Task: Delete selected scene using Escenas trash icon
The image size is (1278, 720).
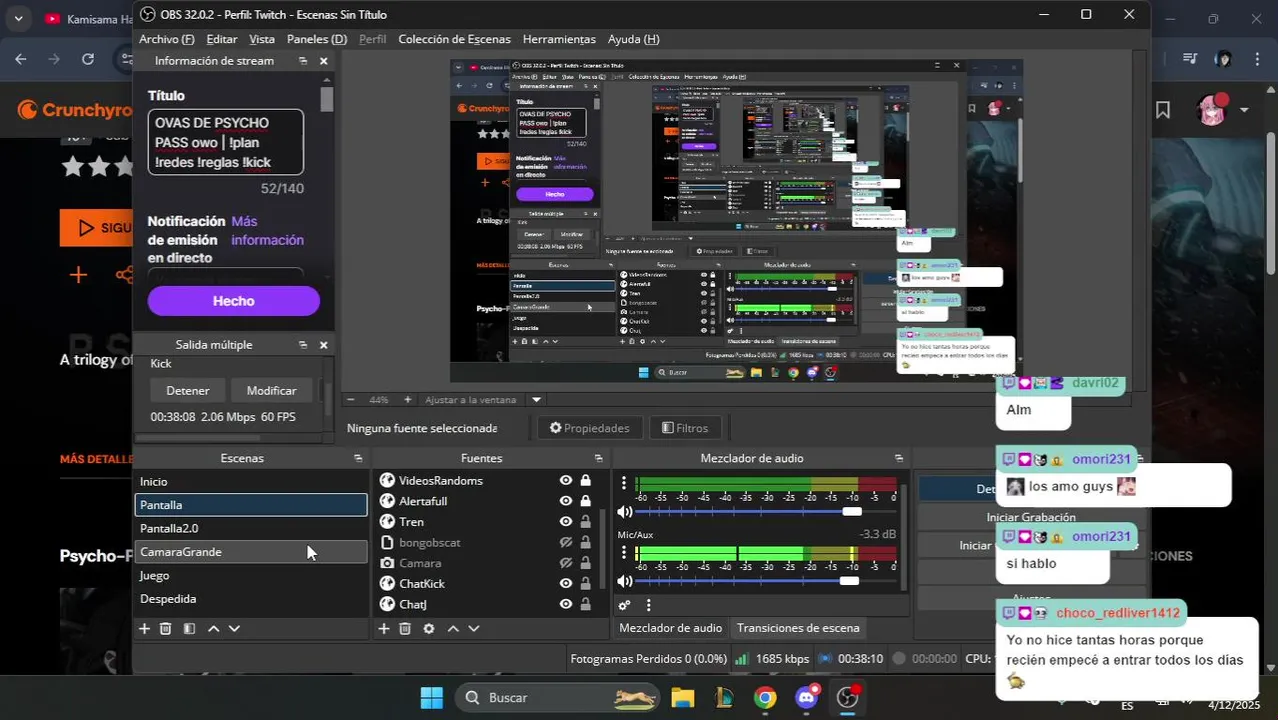Action: pos(166,629)
